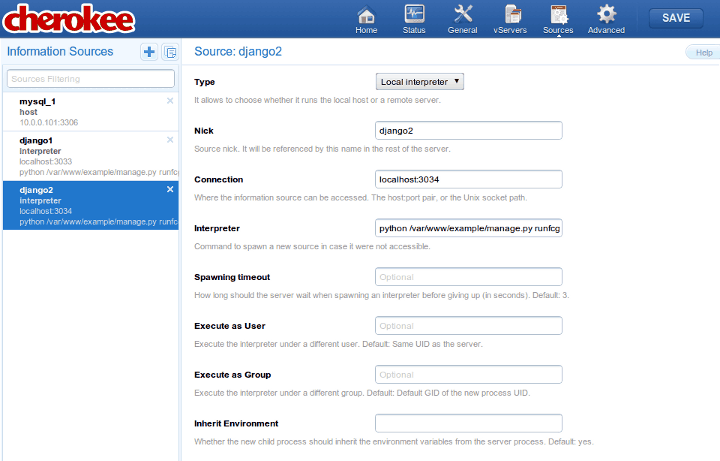Viewport: 720px width, 461px height.
Task: Click the Nick text field
Action: 468,131
